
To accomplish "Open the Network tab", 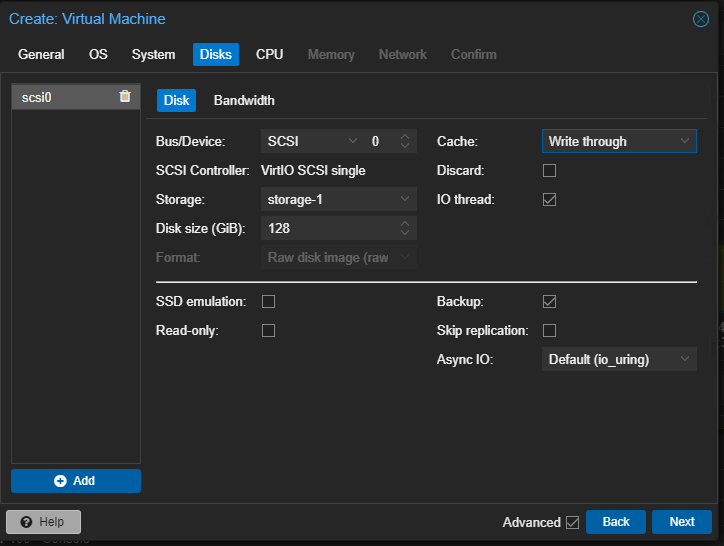I will coord(403,55).
